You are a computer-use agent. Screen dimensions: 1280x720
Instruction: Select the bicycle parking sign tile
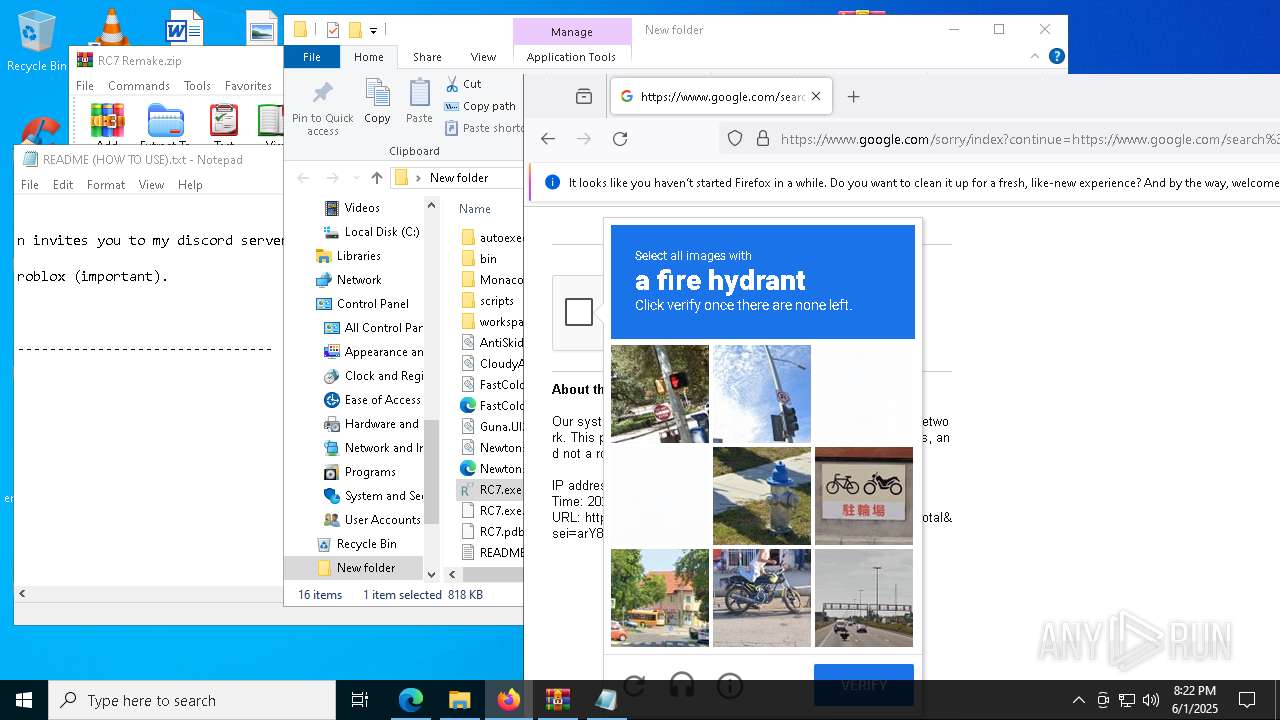[x=864, y=496]
